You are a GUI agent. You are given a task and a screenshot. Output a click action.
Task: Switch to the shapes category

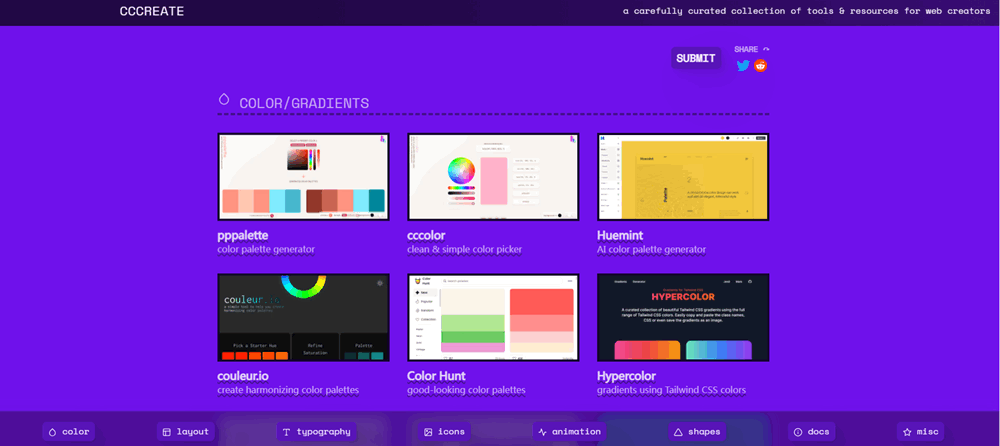tap(696, 432)
